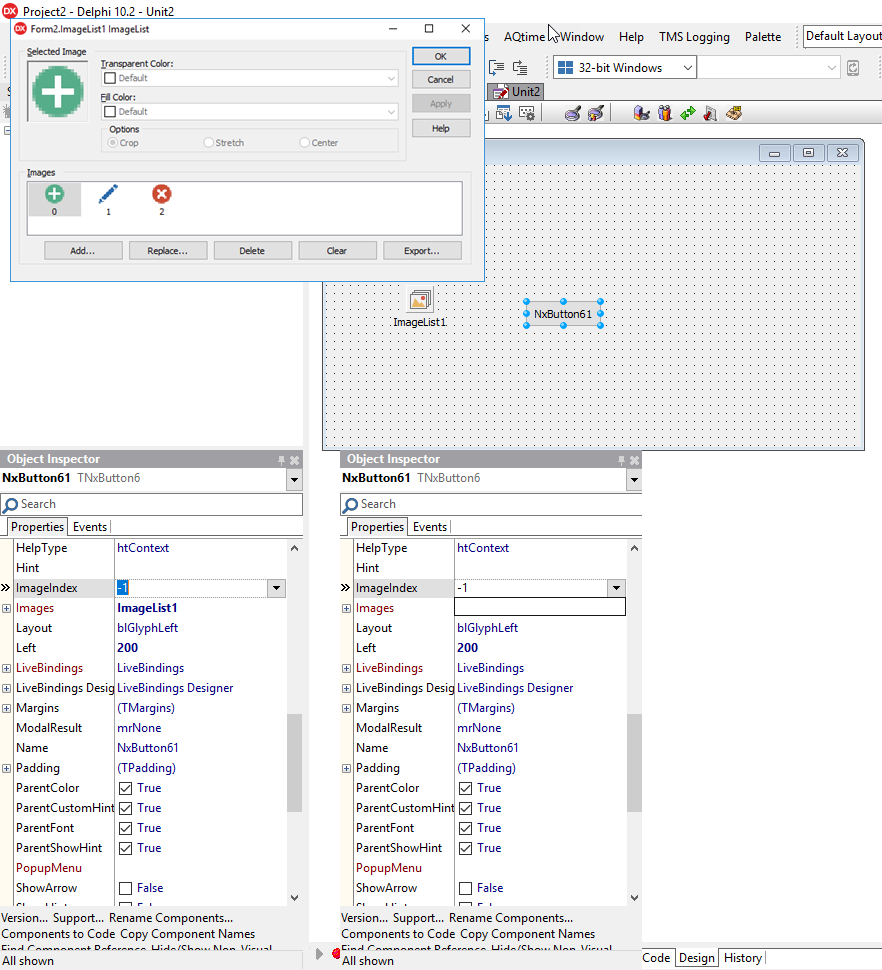Open component selector dropdown in right Object Inspector
The image size is (882, 970).
pos(634,479)
